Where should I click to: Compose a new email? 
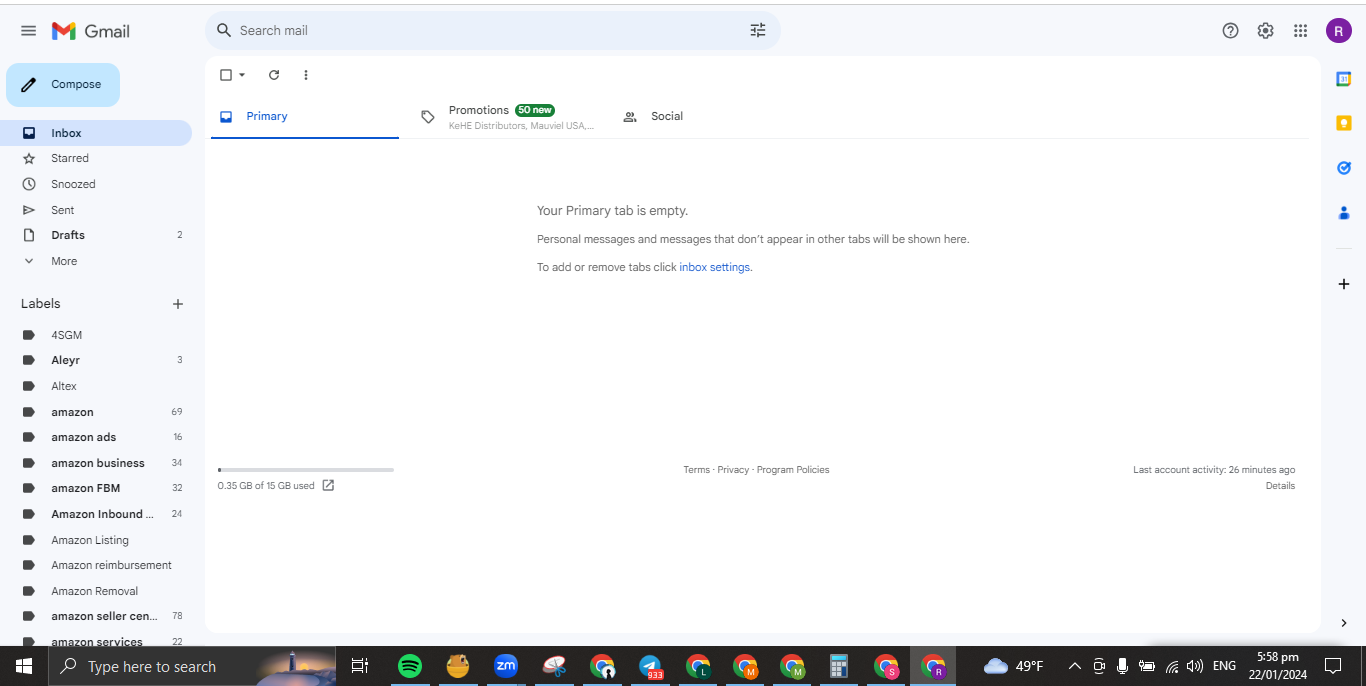click(63, 85)
